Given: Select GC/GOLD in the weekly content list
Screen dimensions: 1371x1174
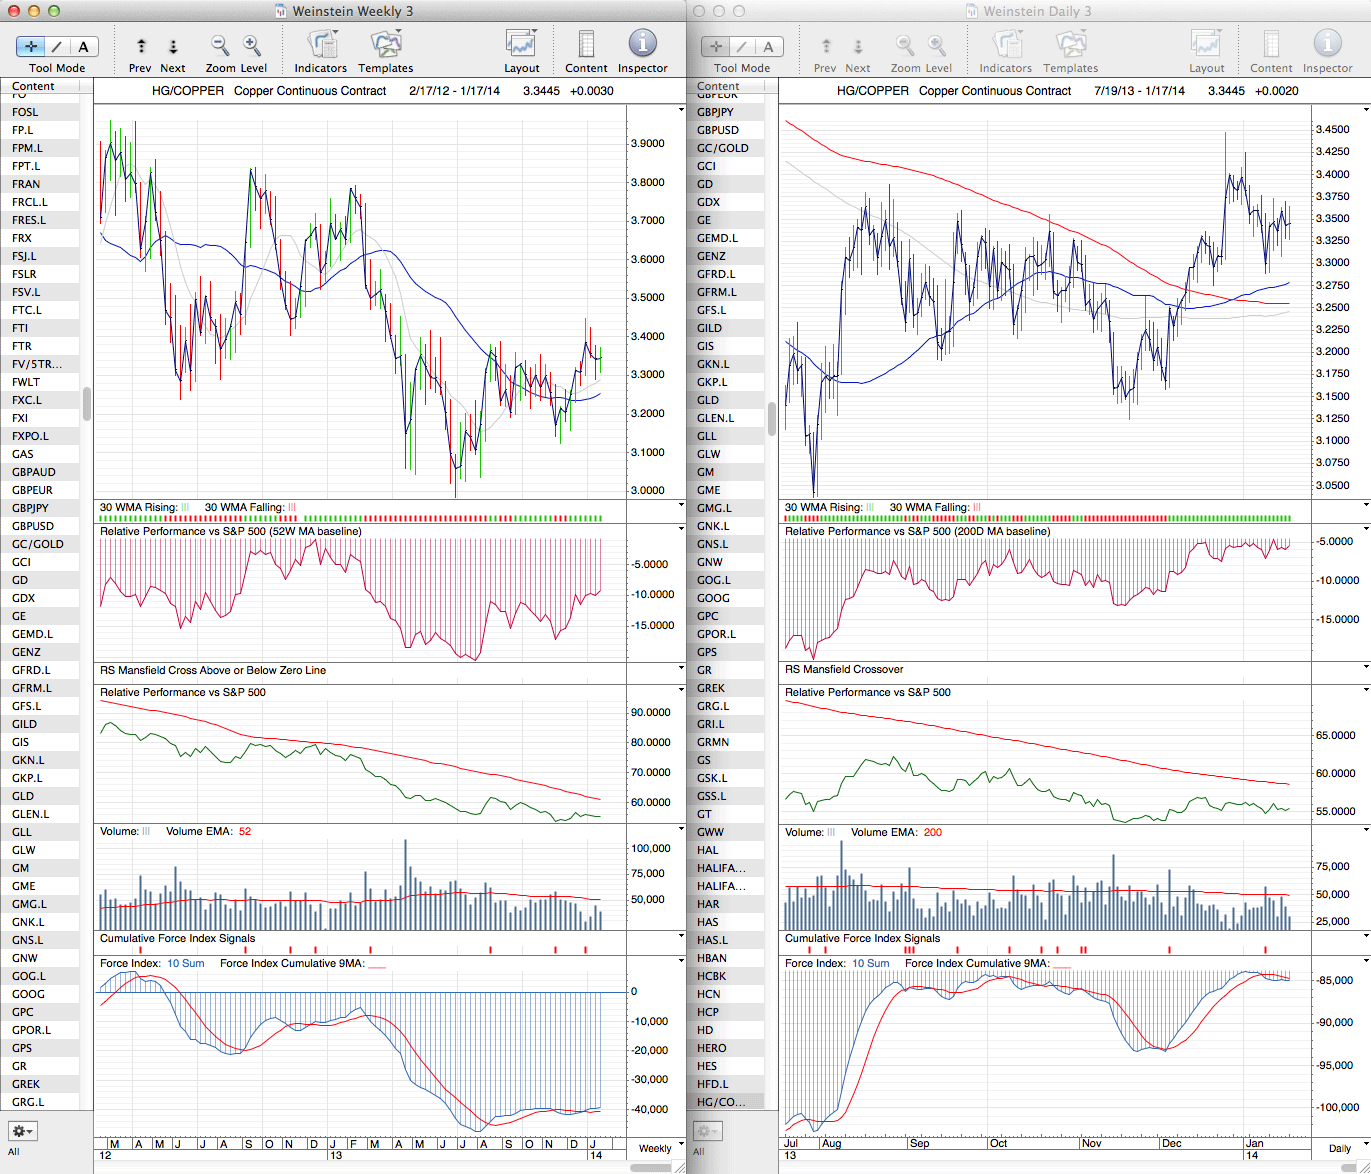Looking at the screenshot, I should [x=38, y=544].
